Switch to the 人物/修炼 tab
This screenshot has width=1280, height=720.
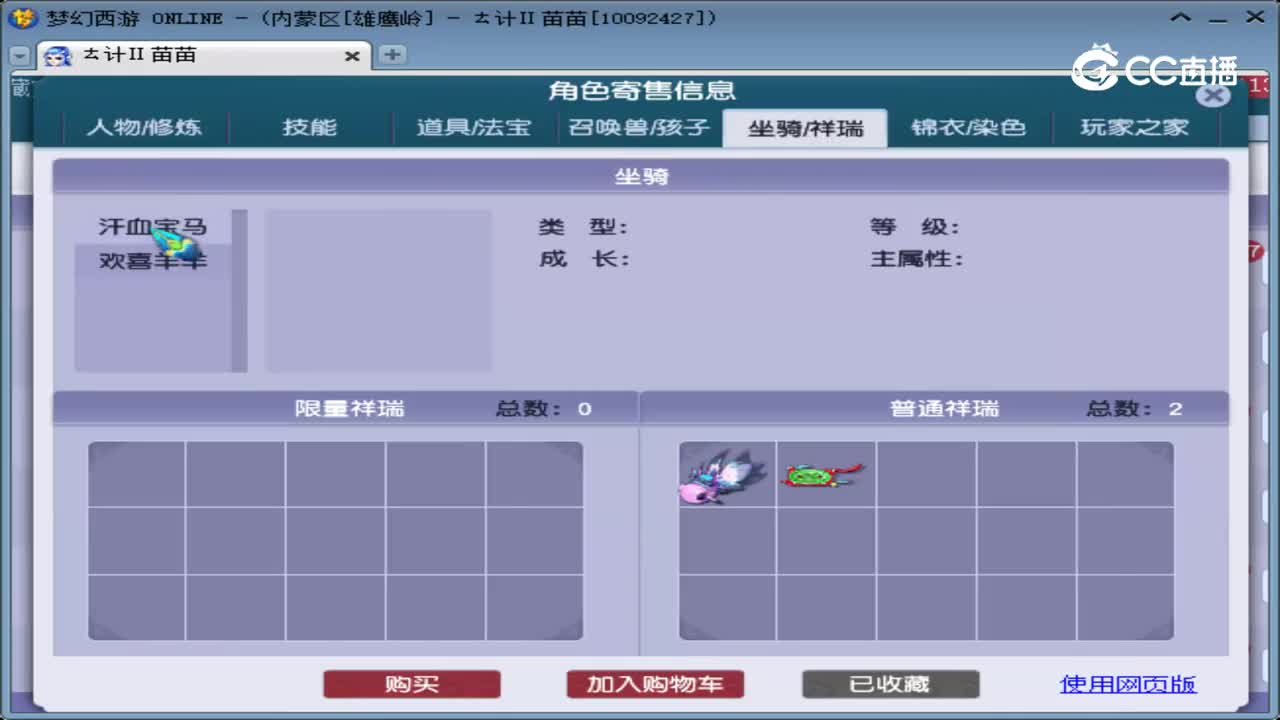click(143, 127)
